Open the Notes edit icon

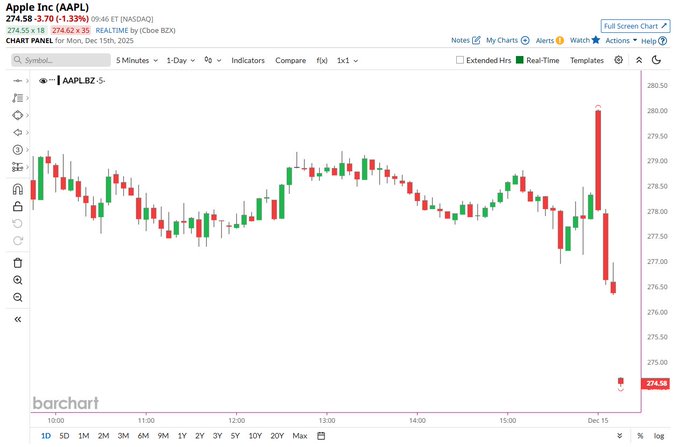click(476, 40)
